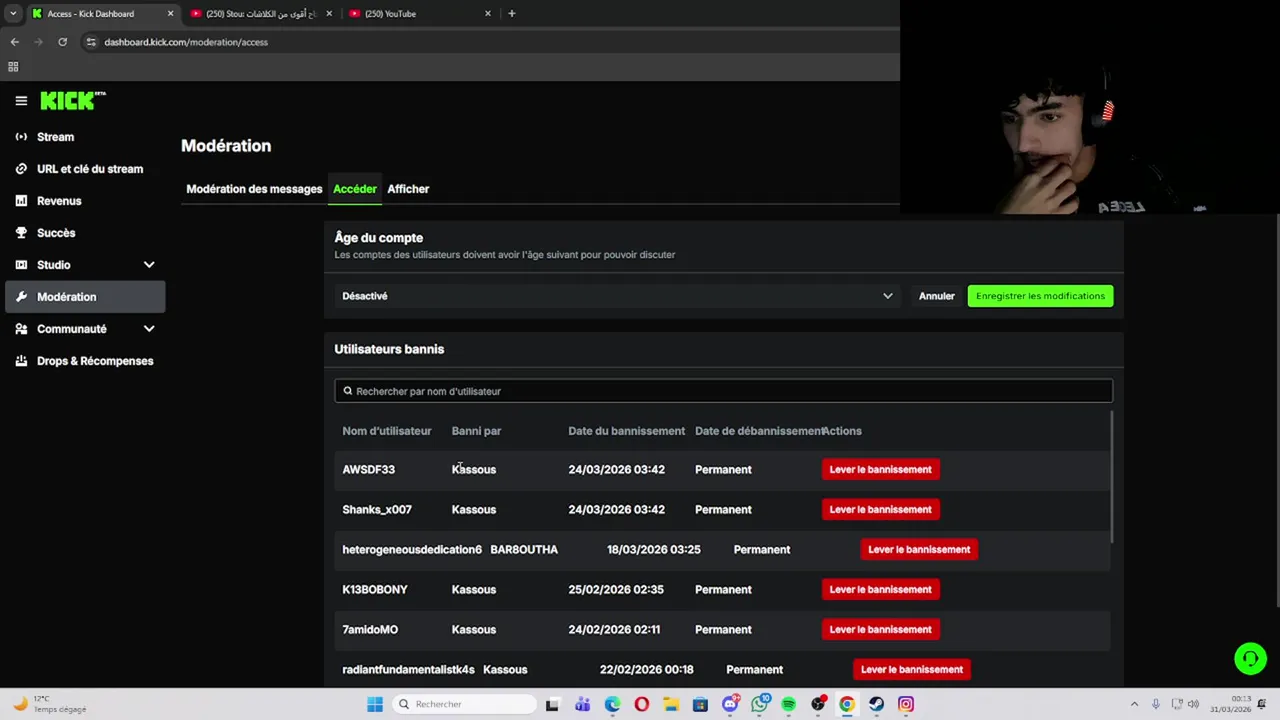The image size is (1280, 720).
Task: Open Microsoft Edge from the taskbar
Action: [x=612, y=704]
